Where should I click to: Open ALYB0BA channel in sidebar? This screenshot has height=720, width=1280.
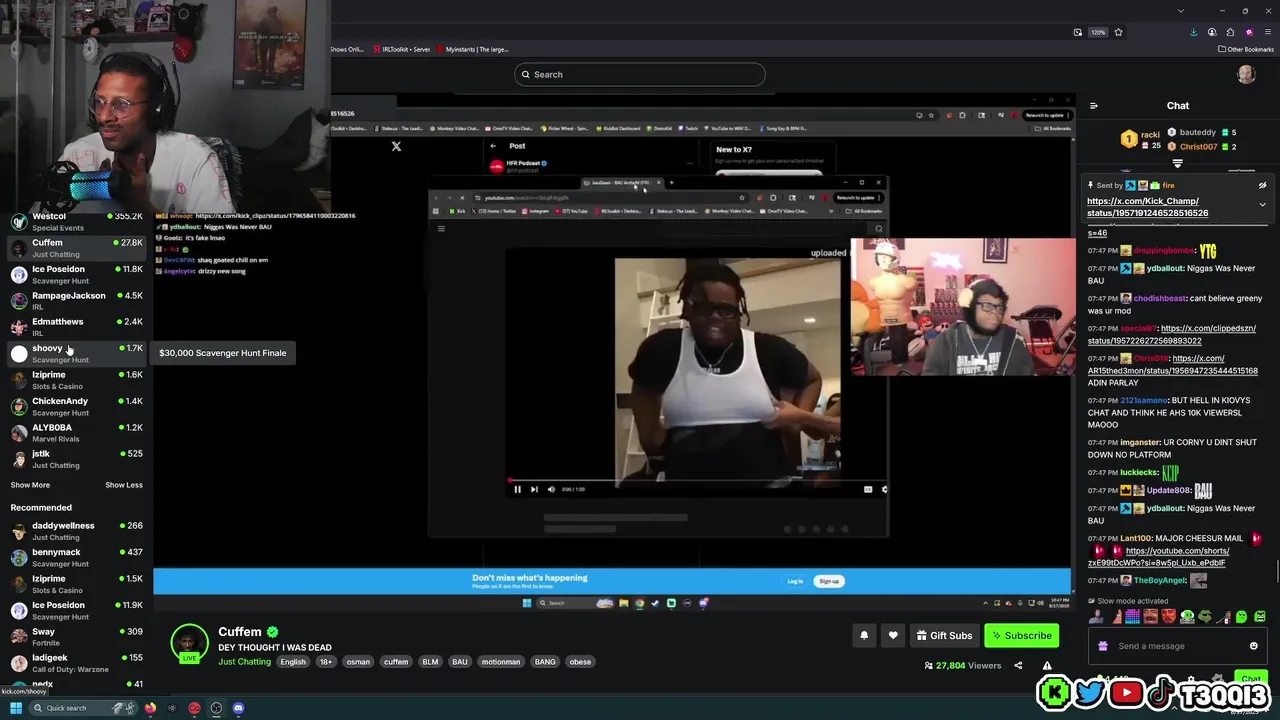[x=77, y=432]
